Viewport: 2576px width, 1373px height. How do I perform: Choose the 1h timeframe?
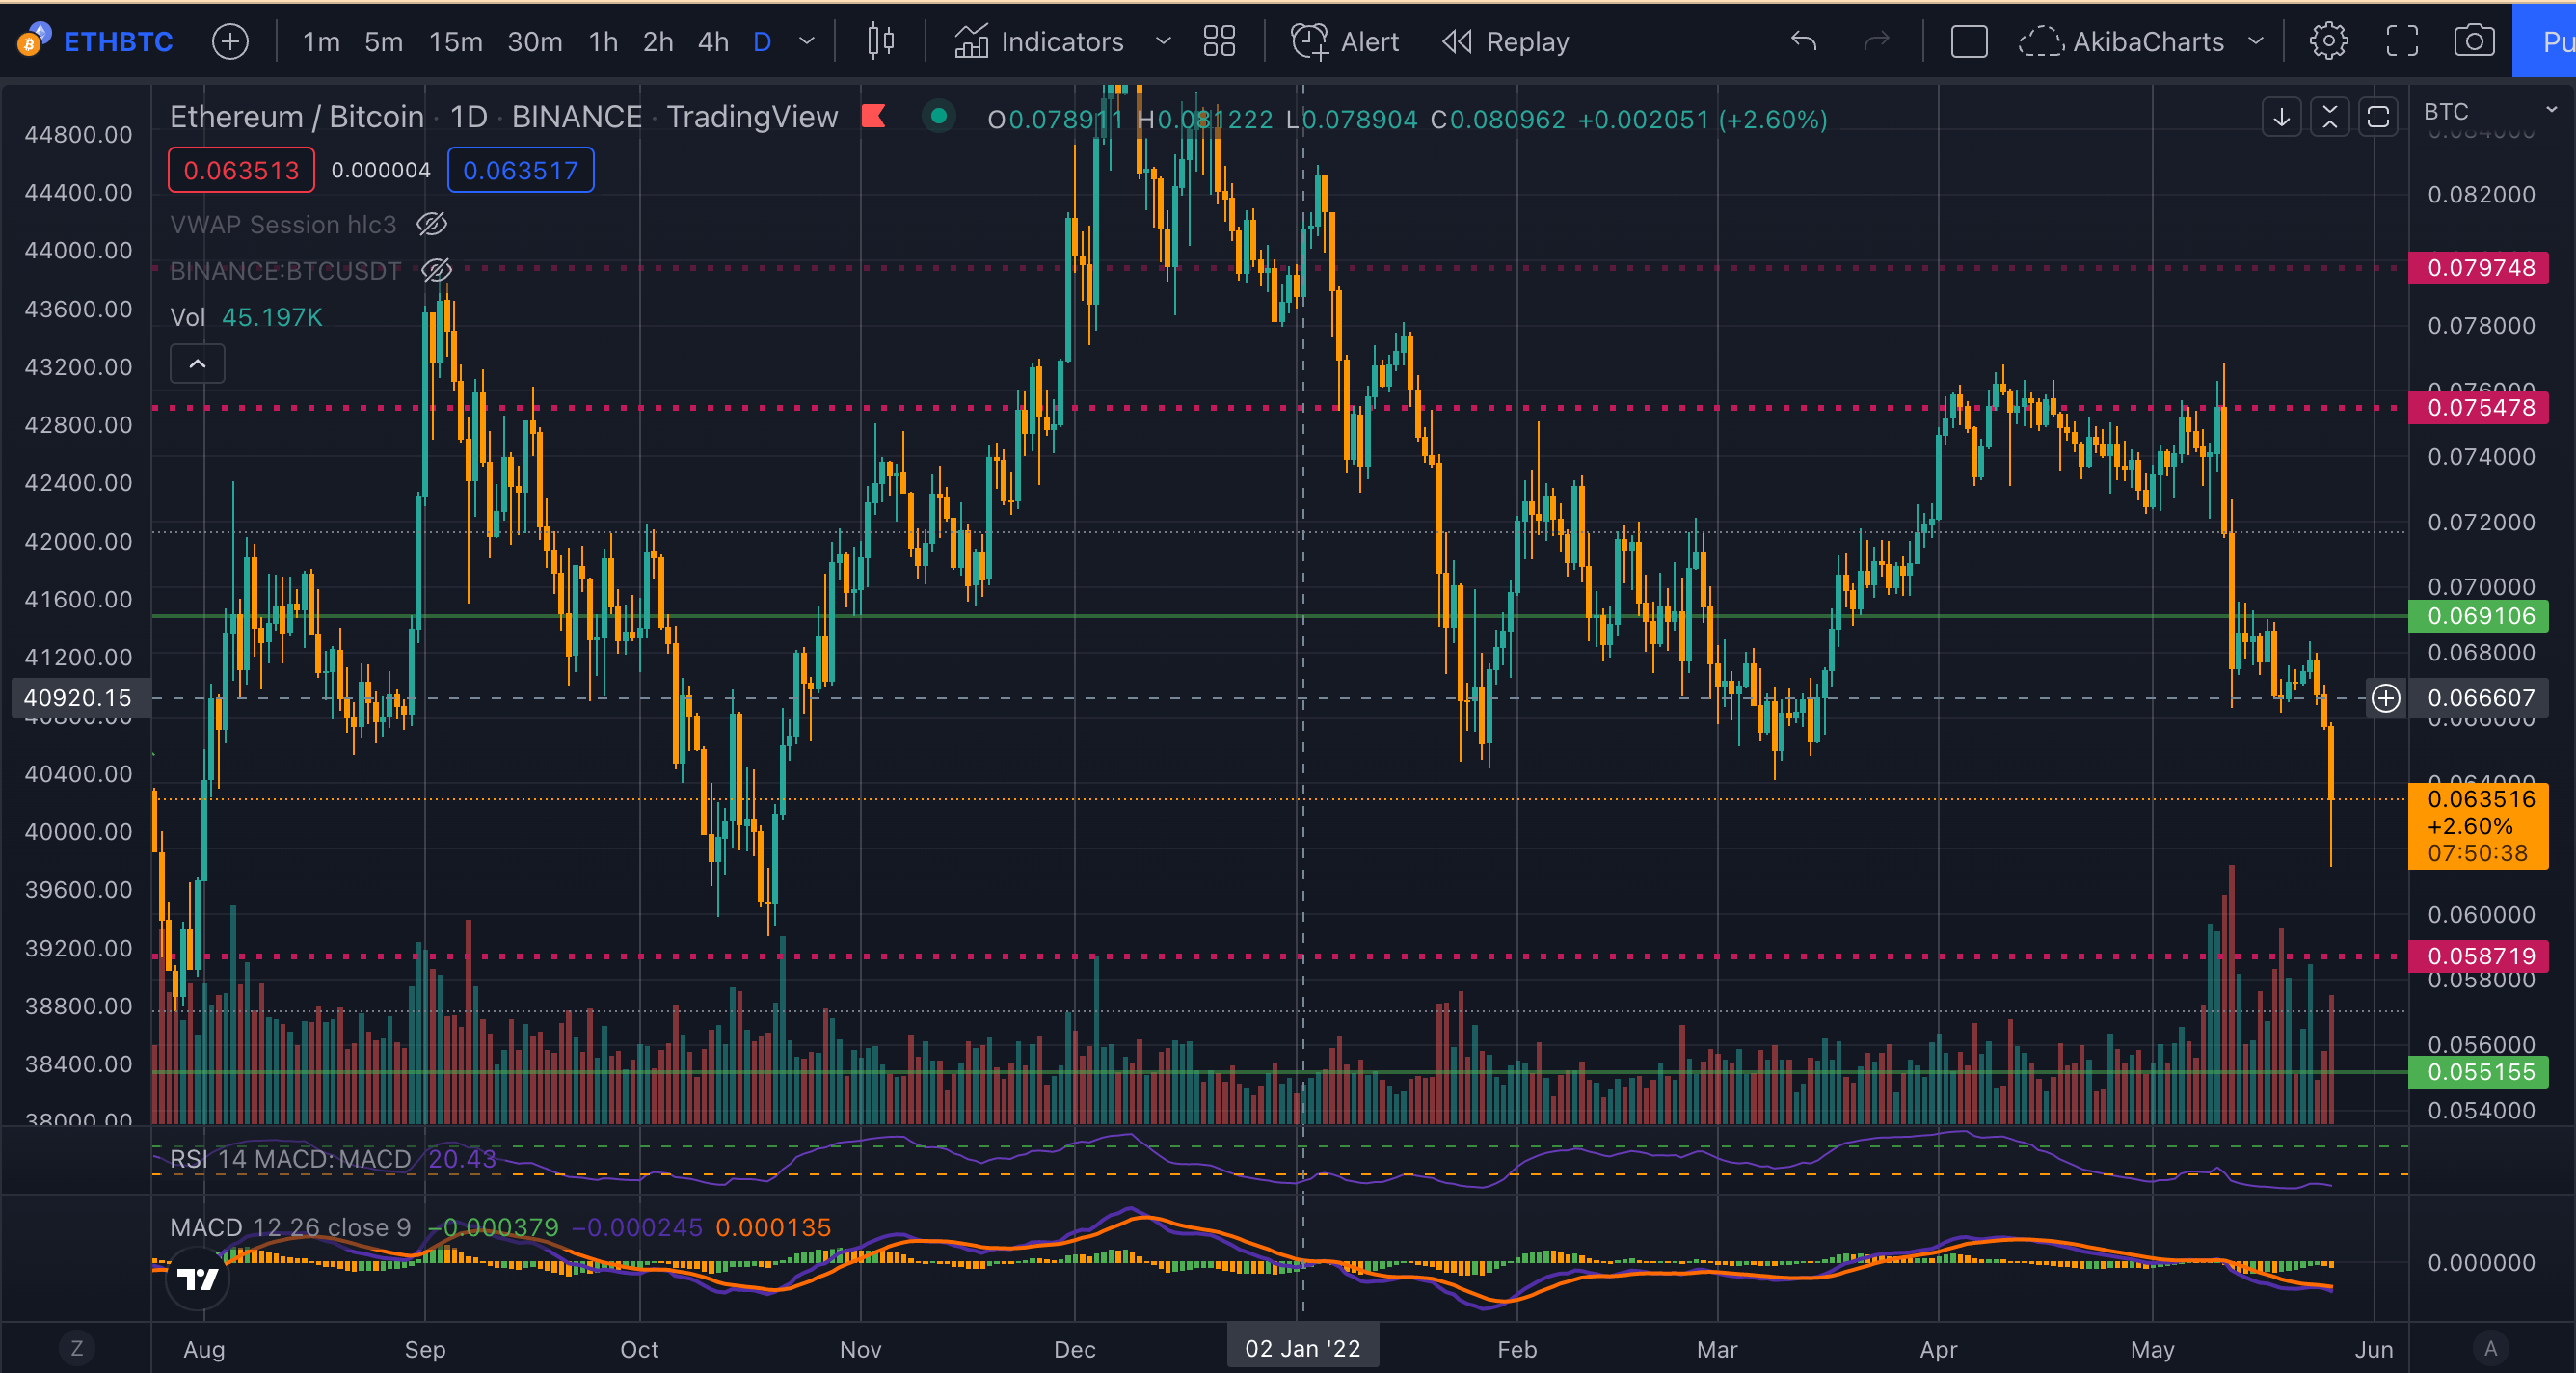pos(603,42)
